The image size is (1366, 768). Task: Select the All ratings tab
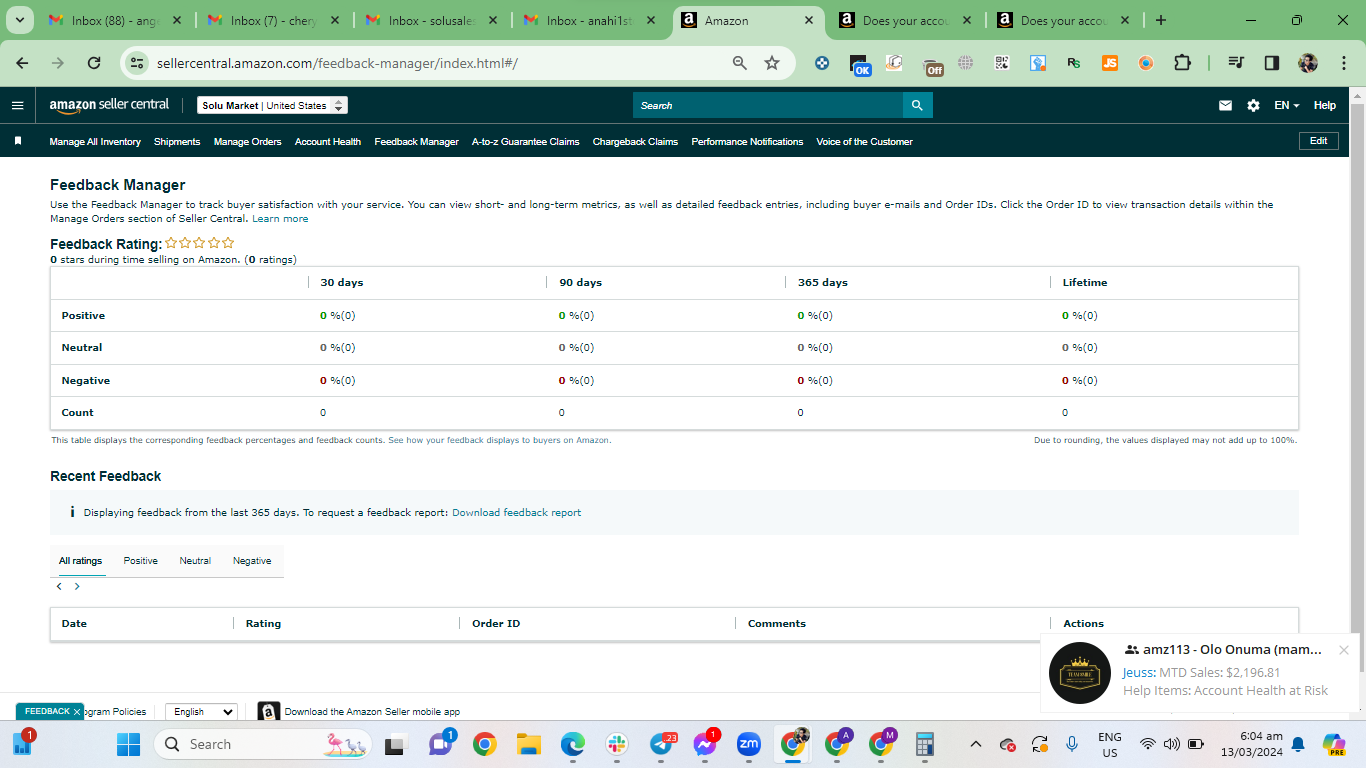pos(81,561)
